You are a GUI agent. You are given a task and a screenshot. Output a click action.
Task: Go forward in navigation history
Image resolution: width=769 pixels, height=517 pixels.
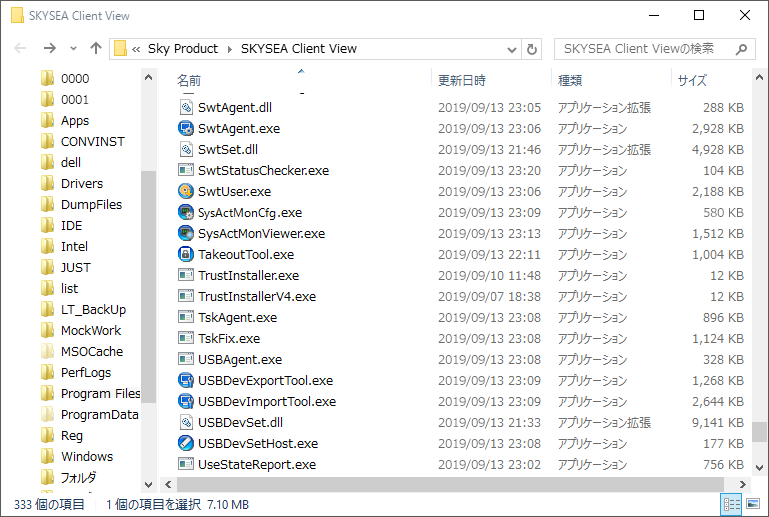[x=49, y=48]
